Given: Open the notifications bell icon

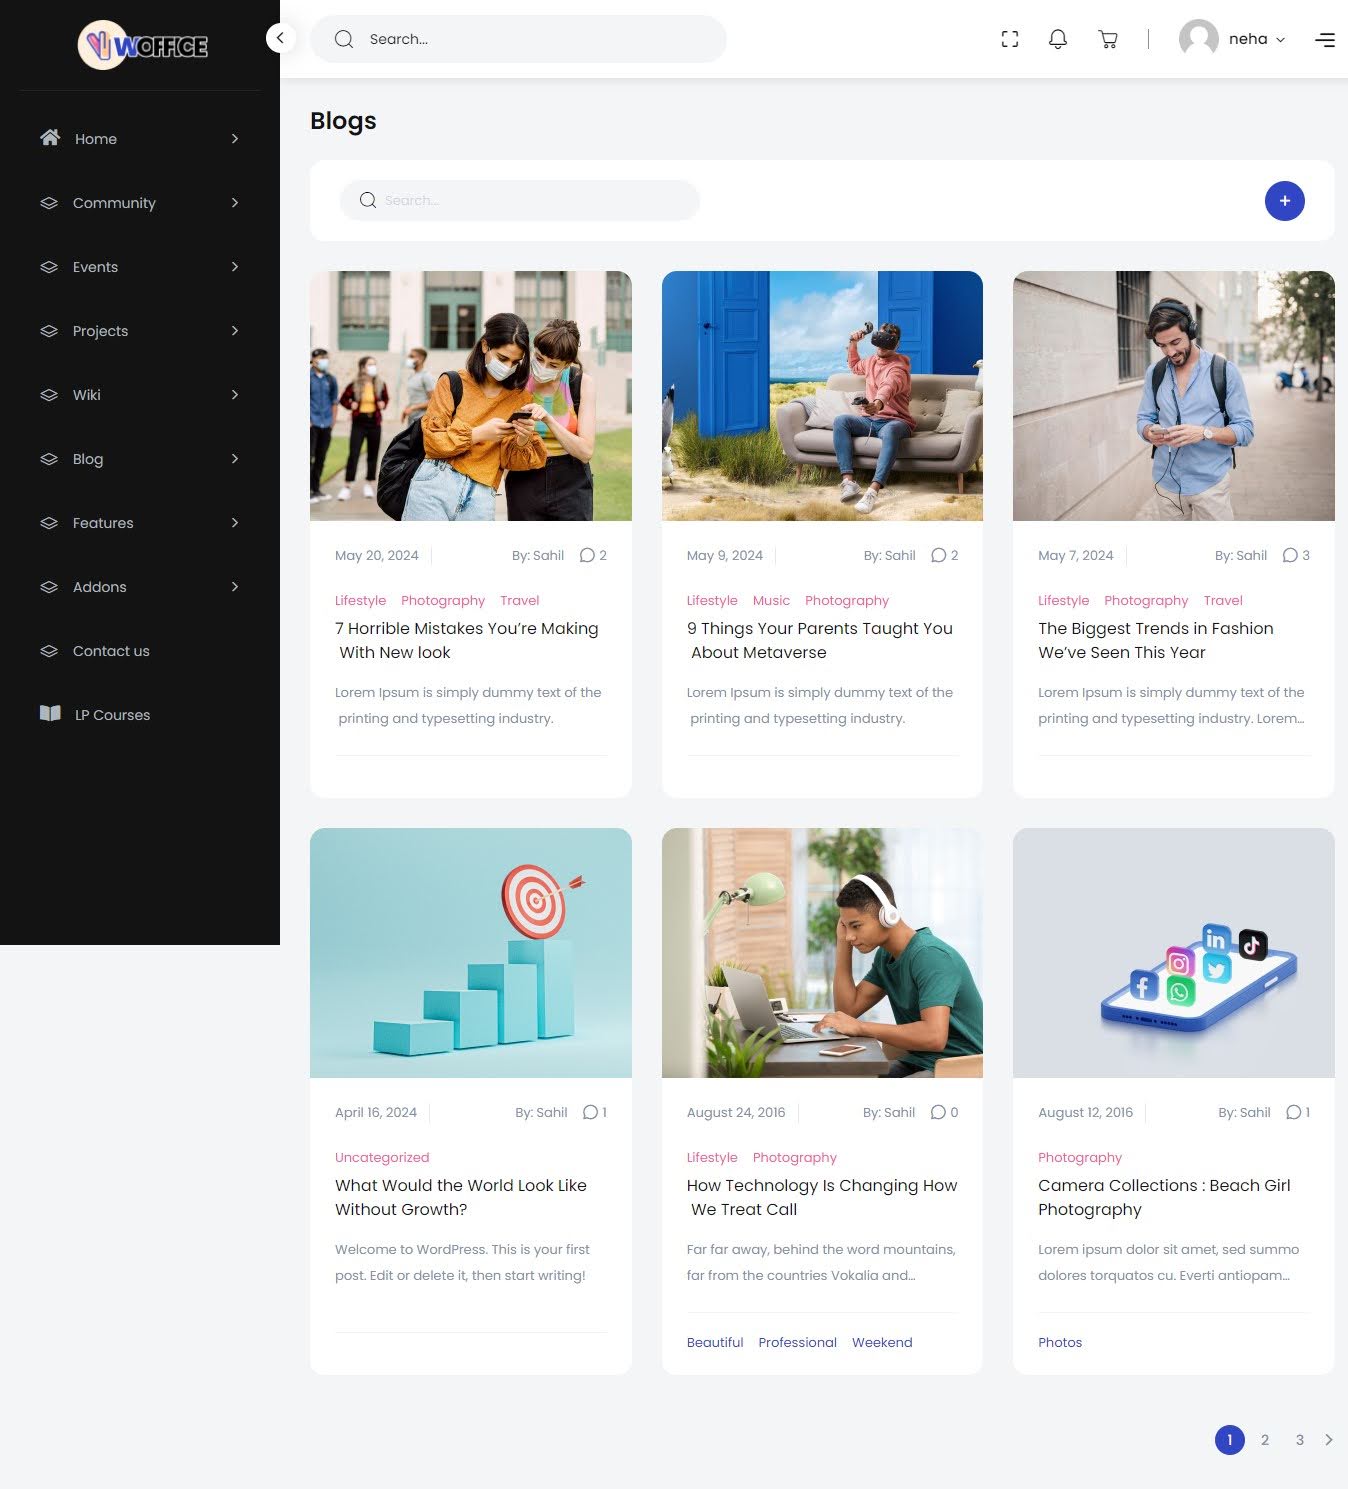Looking at the screenshot, I should click(1057, 39).
